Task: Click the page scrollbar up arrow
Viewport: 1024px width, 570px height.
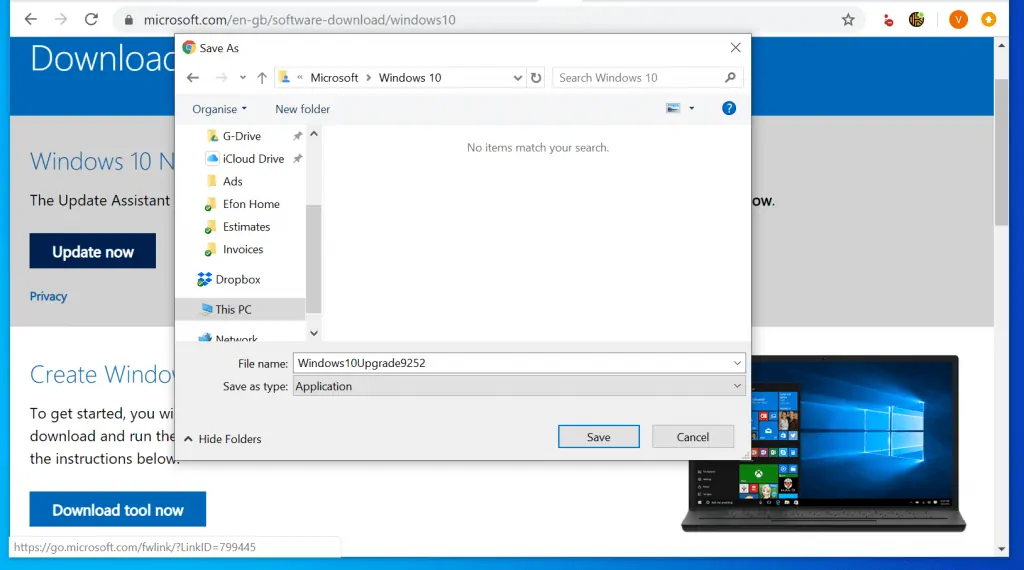Action: 1001,45
